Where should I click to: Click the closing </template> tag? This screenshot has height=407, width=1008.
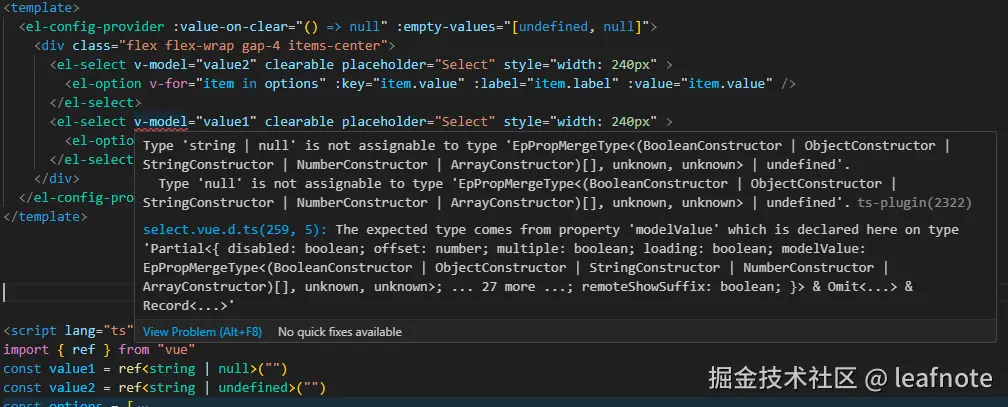(x=45, y=217)
